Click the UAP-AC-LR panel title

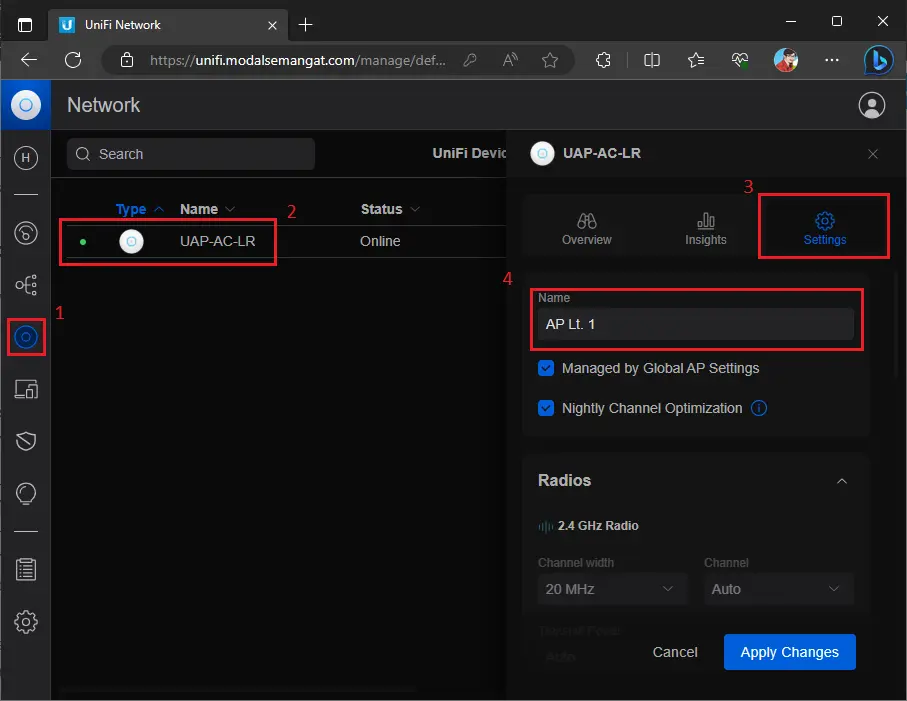[602, 153]
